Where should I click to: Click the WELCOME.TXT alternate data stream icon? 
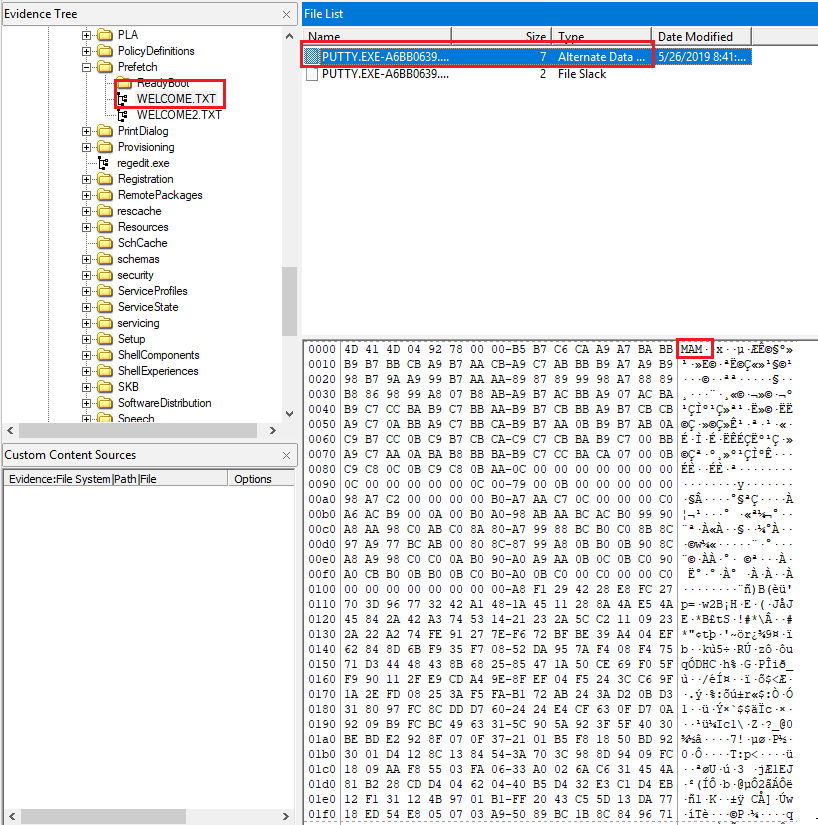click(124, 99)
